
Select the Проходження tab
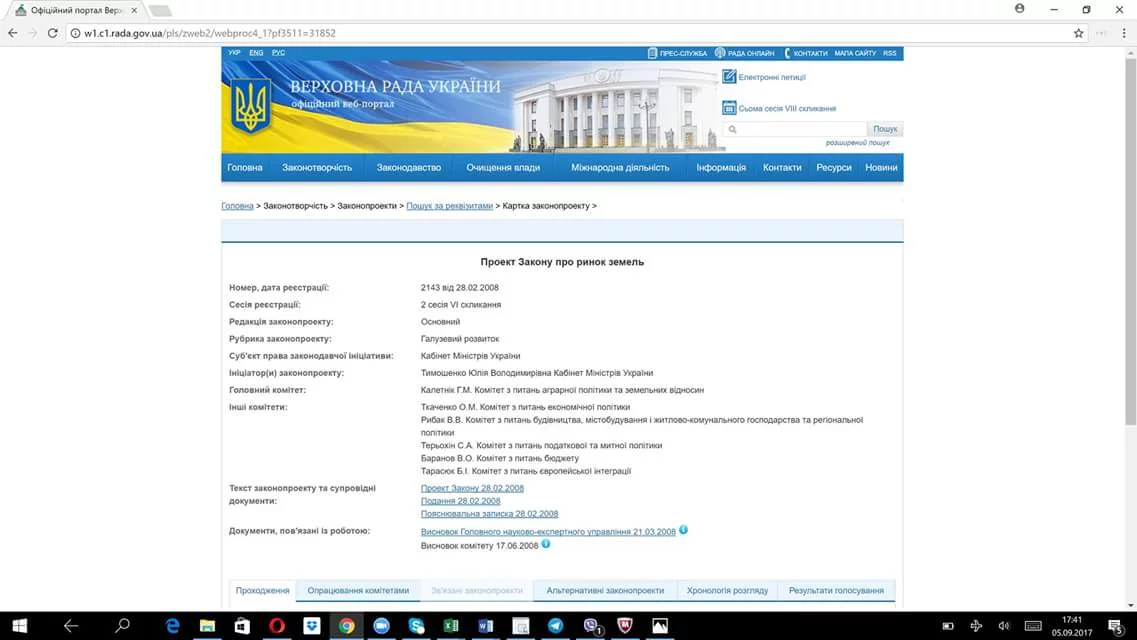pos(262,591)
